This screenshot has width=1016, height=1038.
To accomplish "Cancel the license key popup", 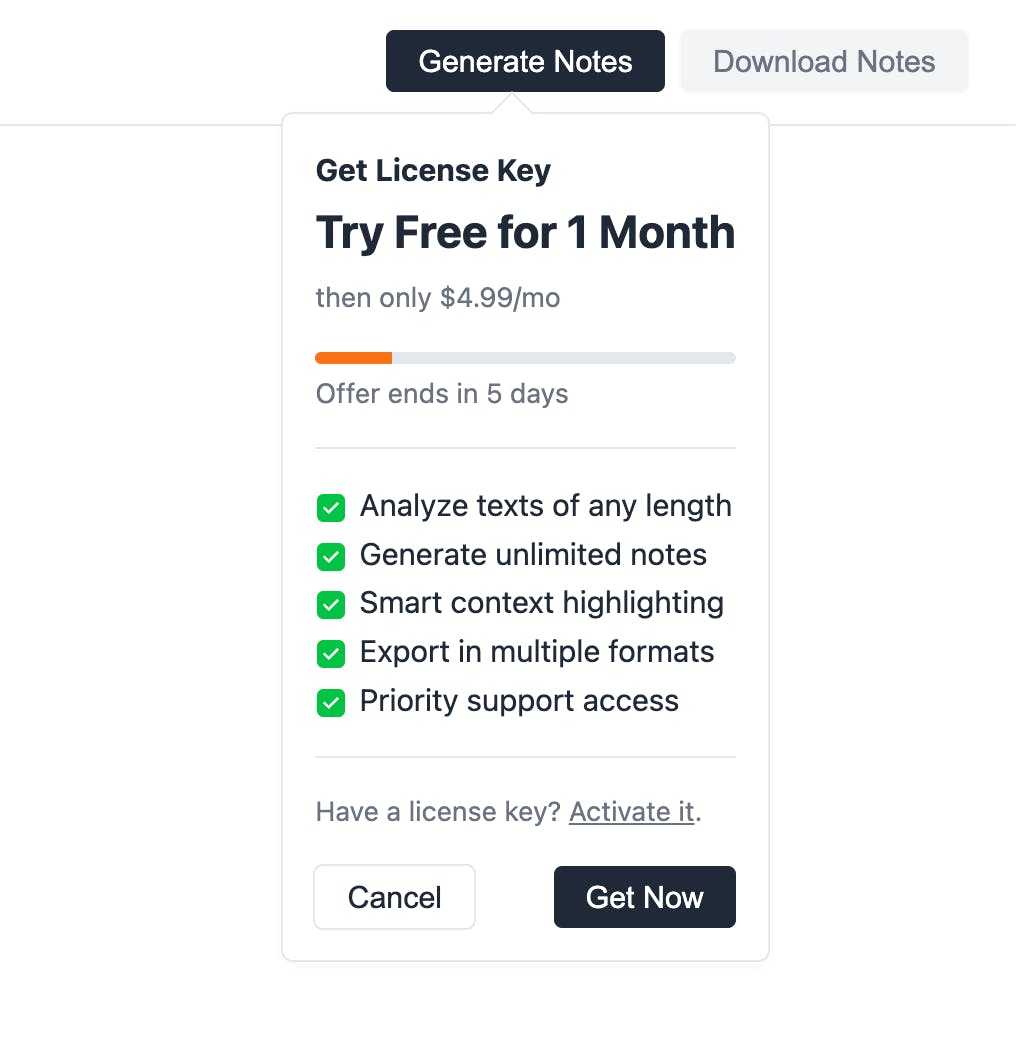I will pyautogui.click(x=394, y=897).
